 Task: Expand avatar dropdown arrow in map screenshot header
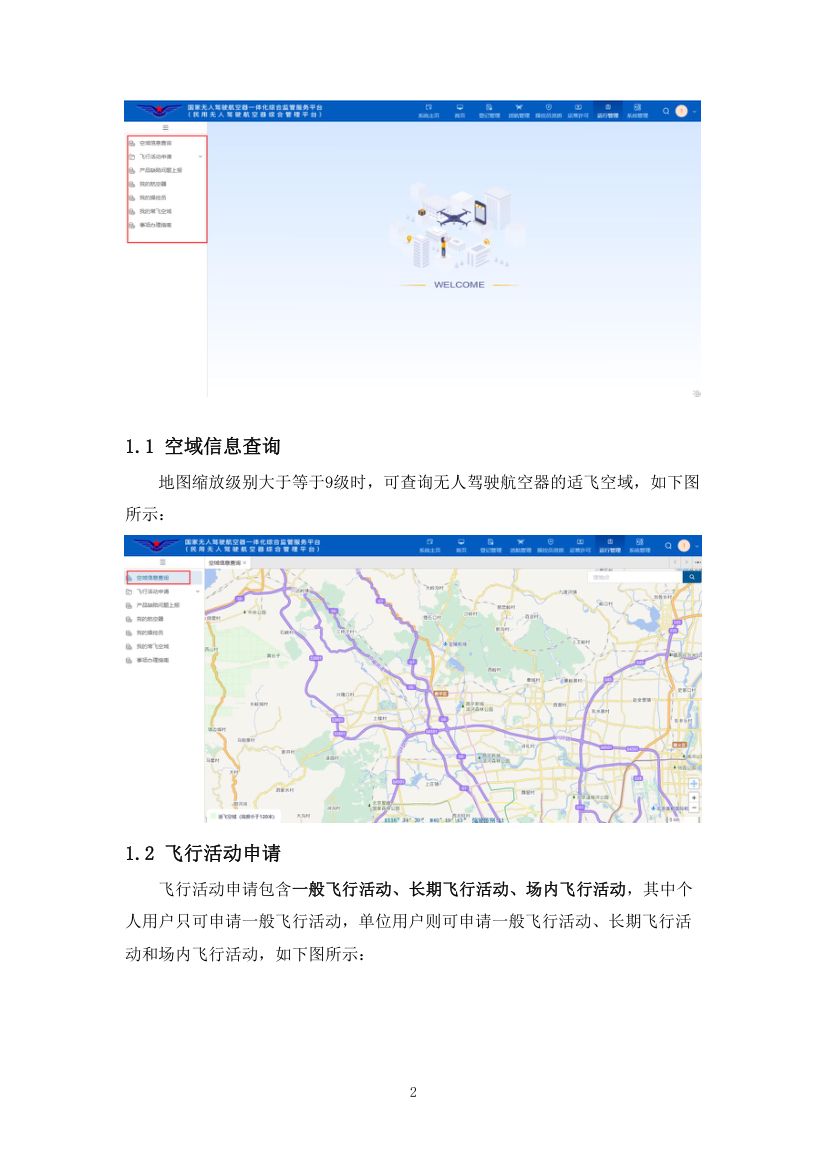click(x=696, y=545)
